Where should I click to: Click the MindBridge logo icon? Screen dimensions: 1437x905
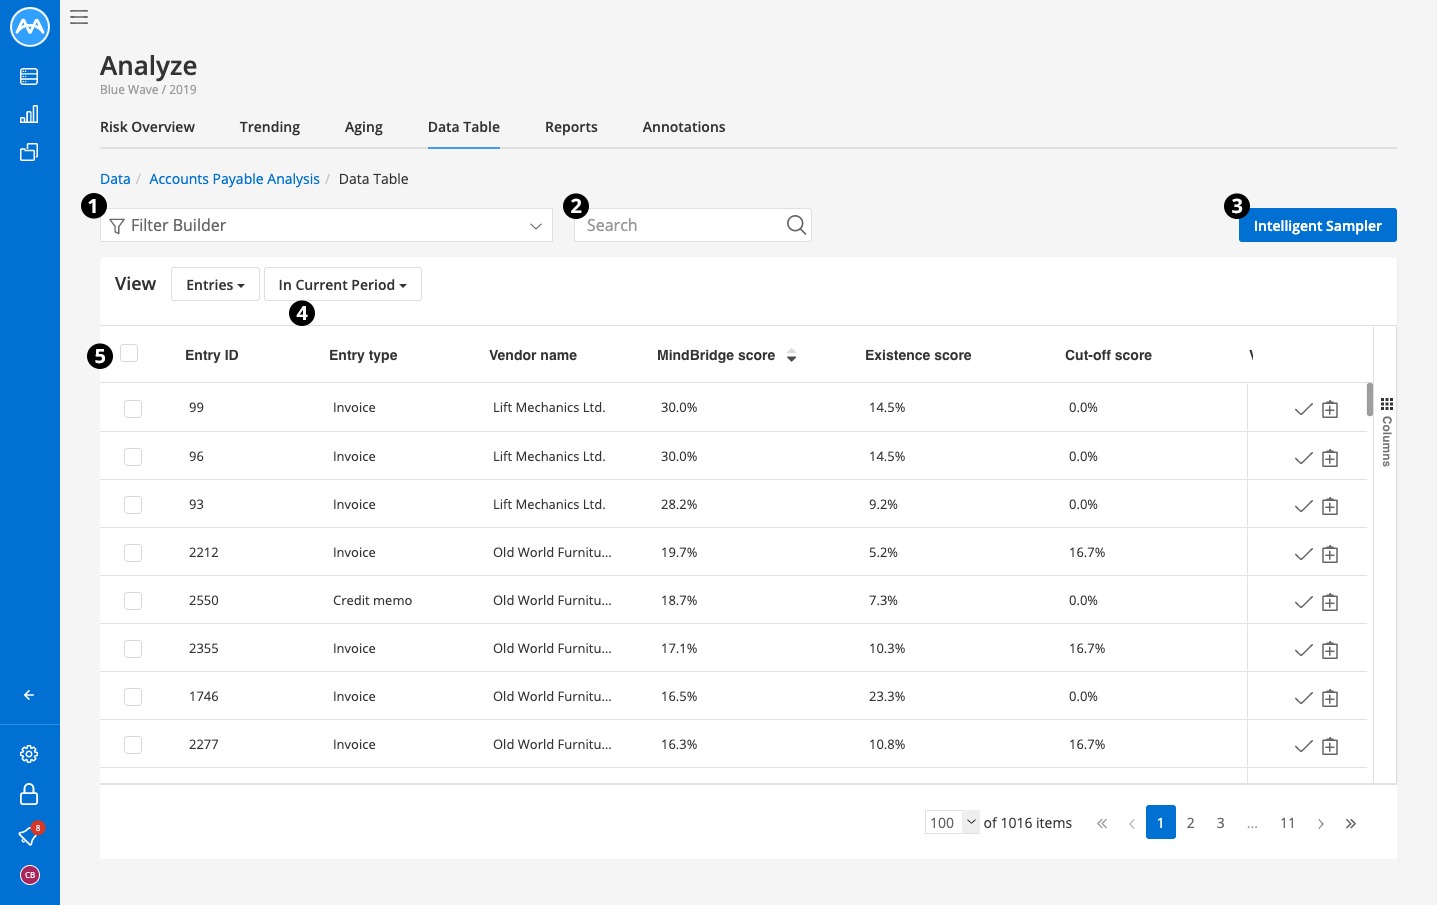[30, 27]
